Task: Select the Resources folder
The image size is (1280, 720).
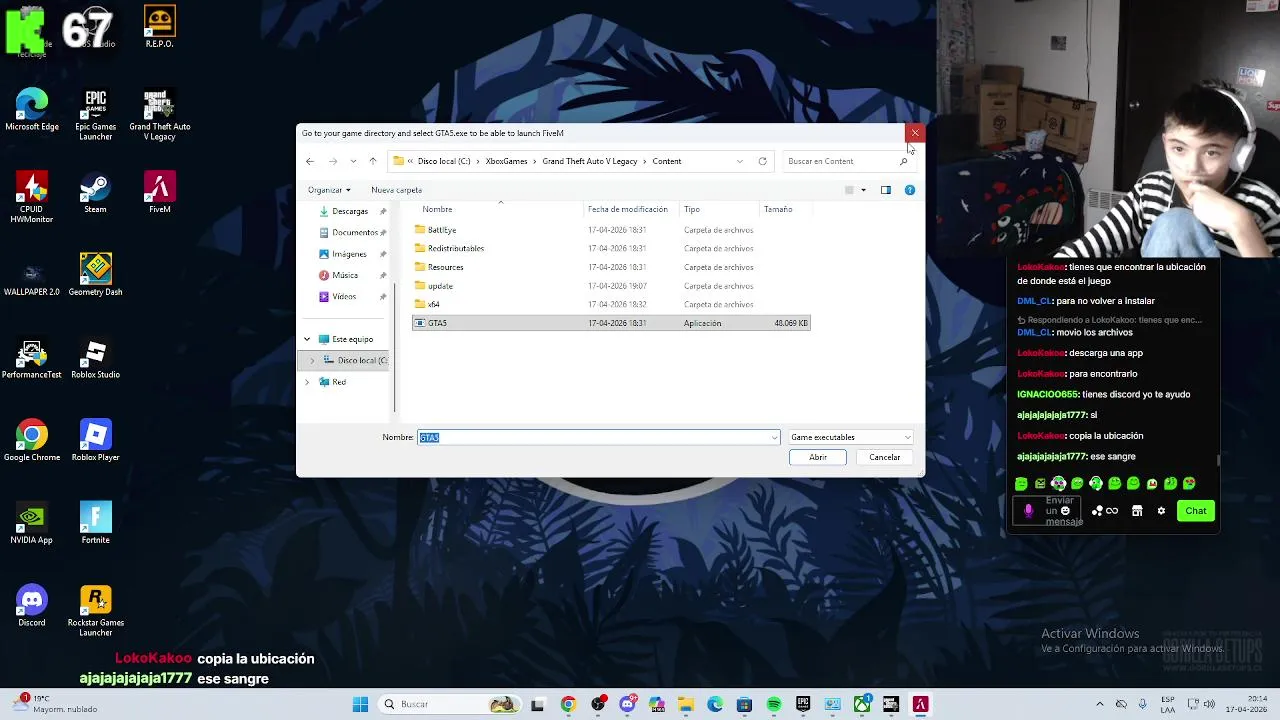Action: (x=611, y=267)
